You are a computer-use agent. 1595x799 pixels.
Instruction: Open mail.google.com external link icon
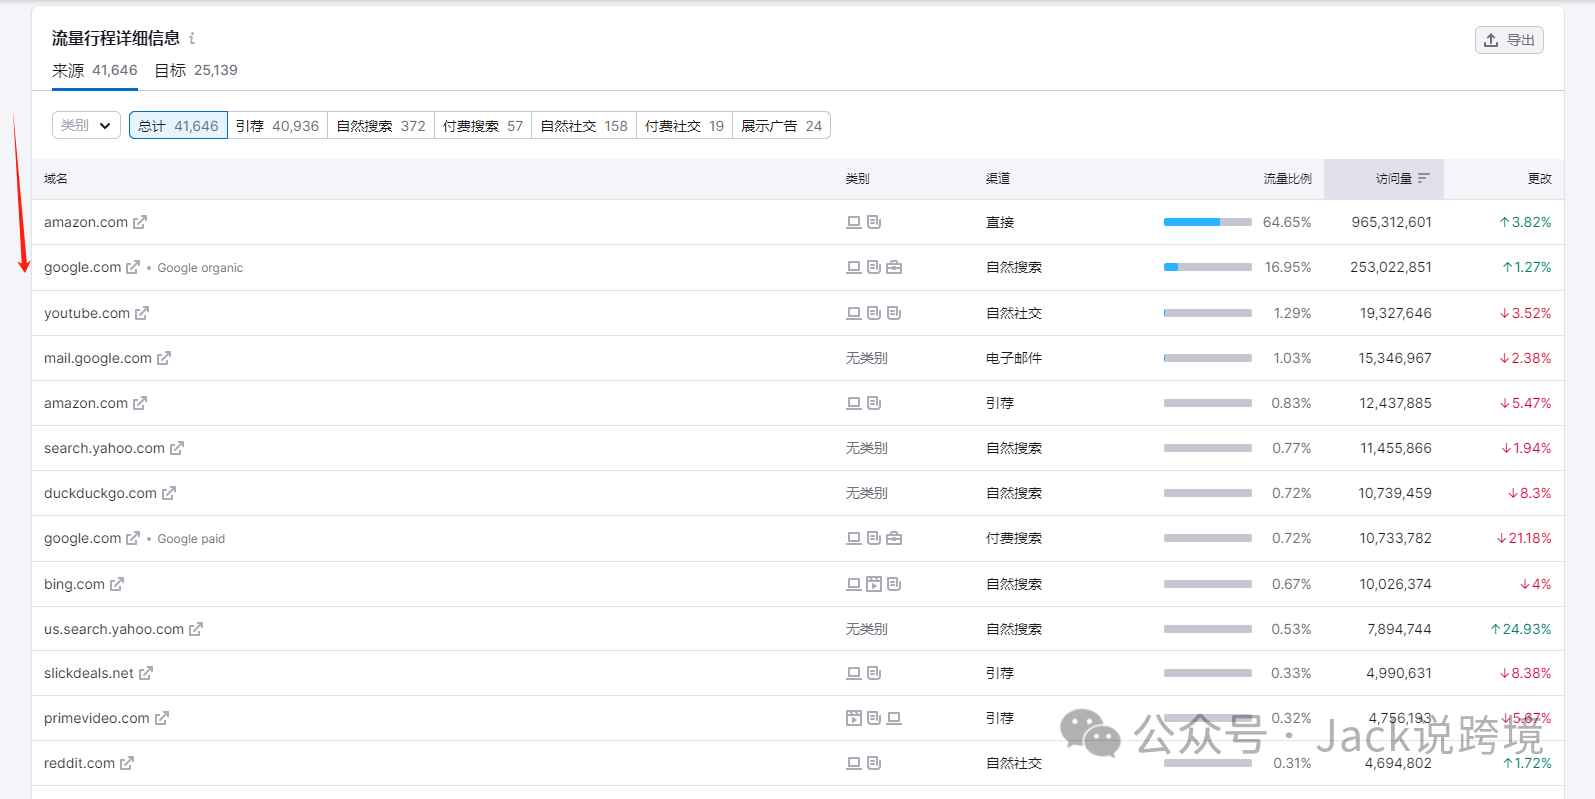[x=164, y=358]
